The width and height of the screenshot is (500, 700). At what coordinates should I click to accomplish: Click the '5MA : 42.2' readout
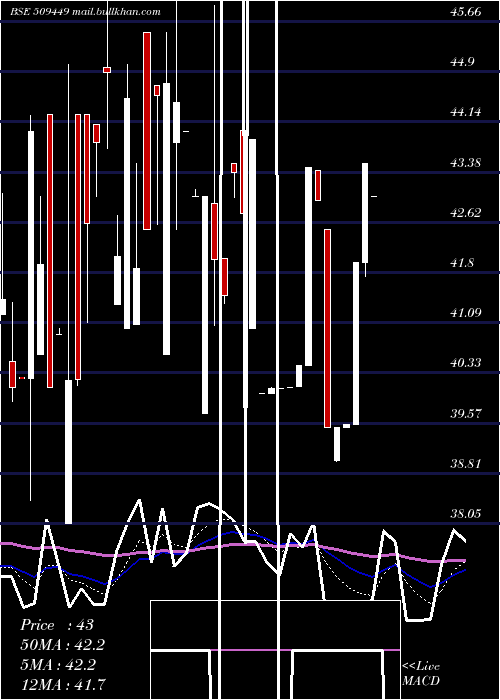(x=58, y=664)
